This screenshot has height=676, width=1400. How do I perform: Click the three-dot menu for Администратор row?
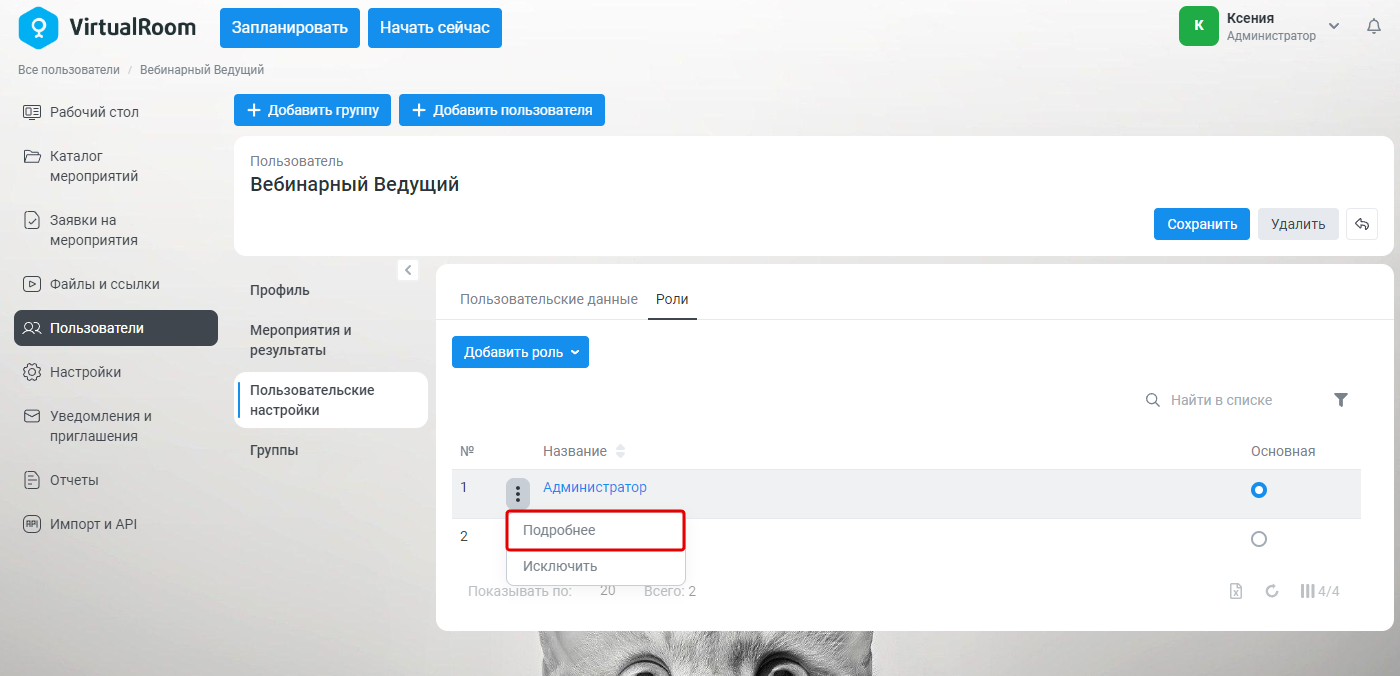click(x=517, y=493)
